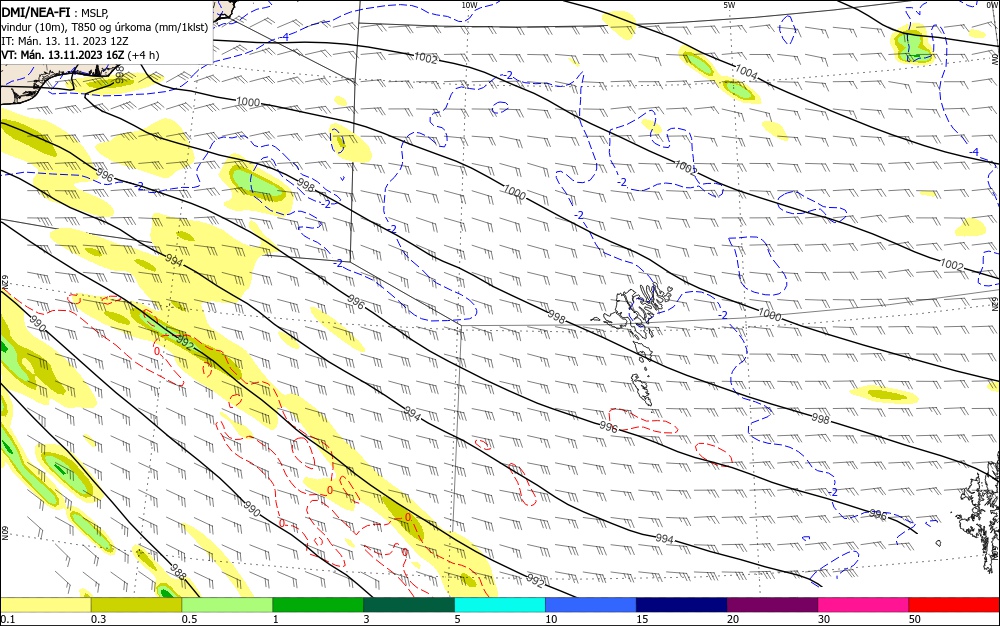This screenshot has height=626, width=1000.
Task: Click the 988 isobar label
Action: point(178,572)
